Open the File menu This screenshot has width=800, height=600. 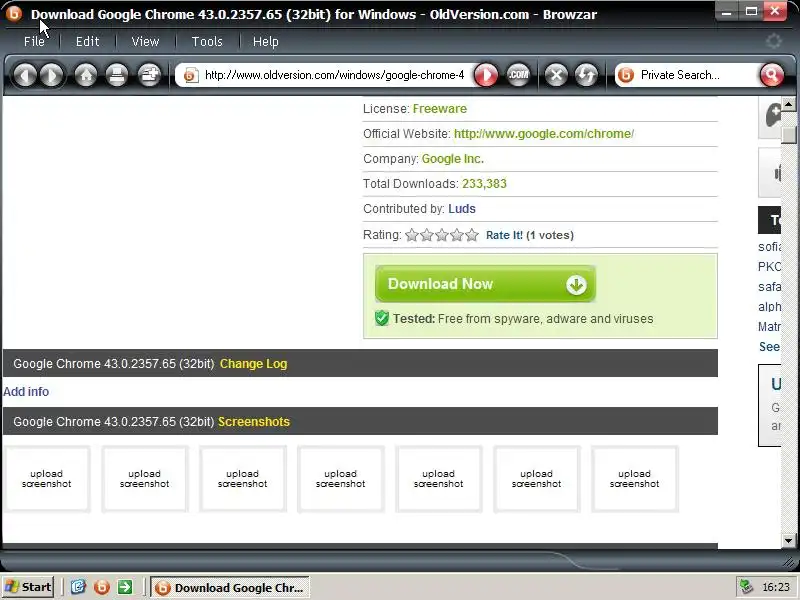click(34, 41)
